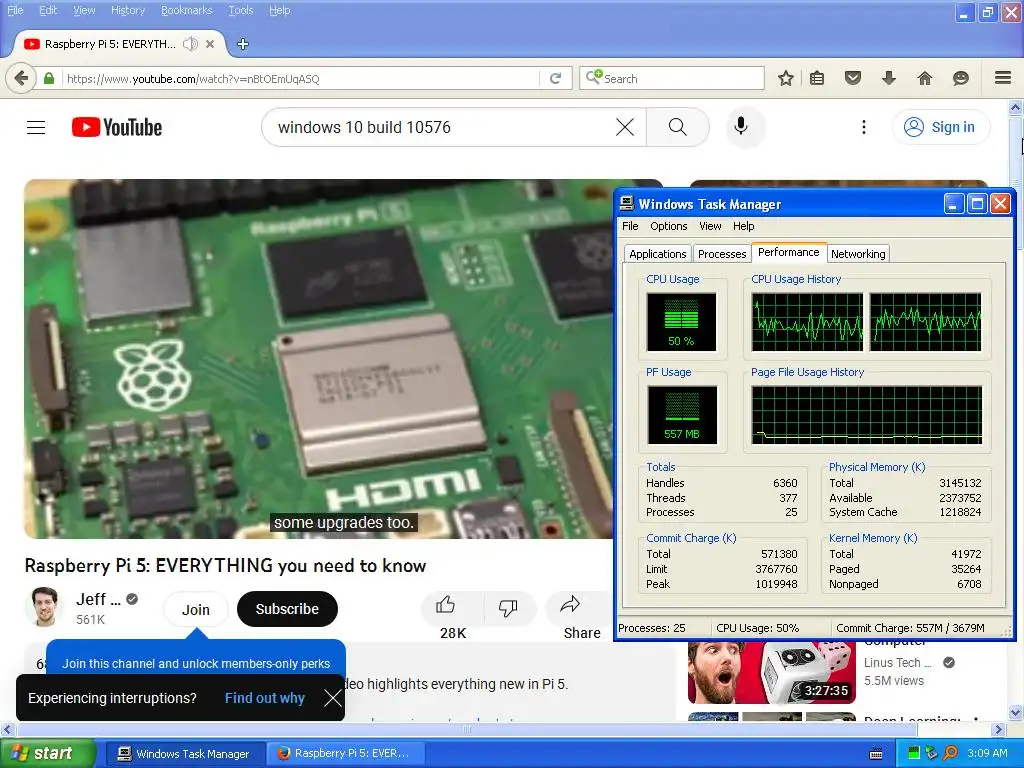1024x768 pixels.
Task: Open the Firefox Help menu
Action: coord(280,10)
